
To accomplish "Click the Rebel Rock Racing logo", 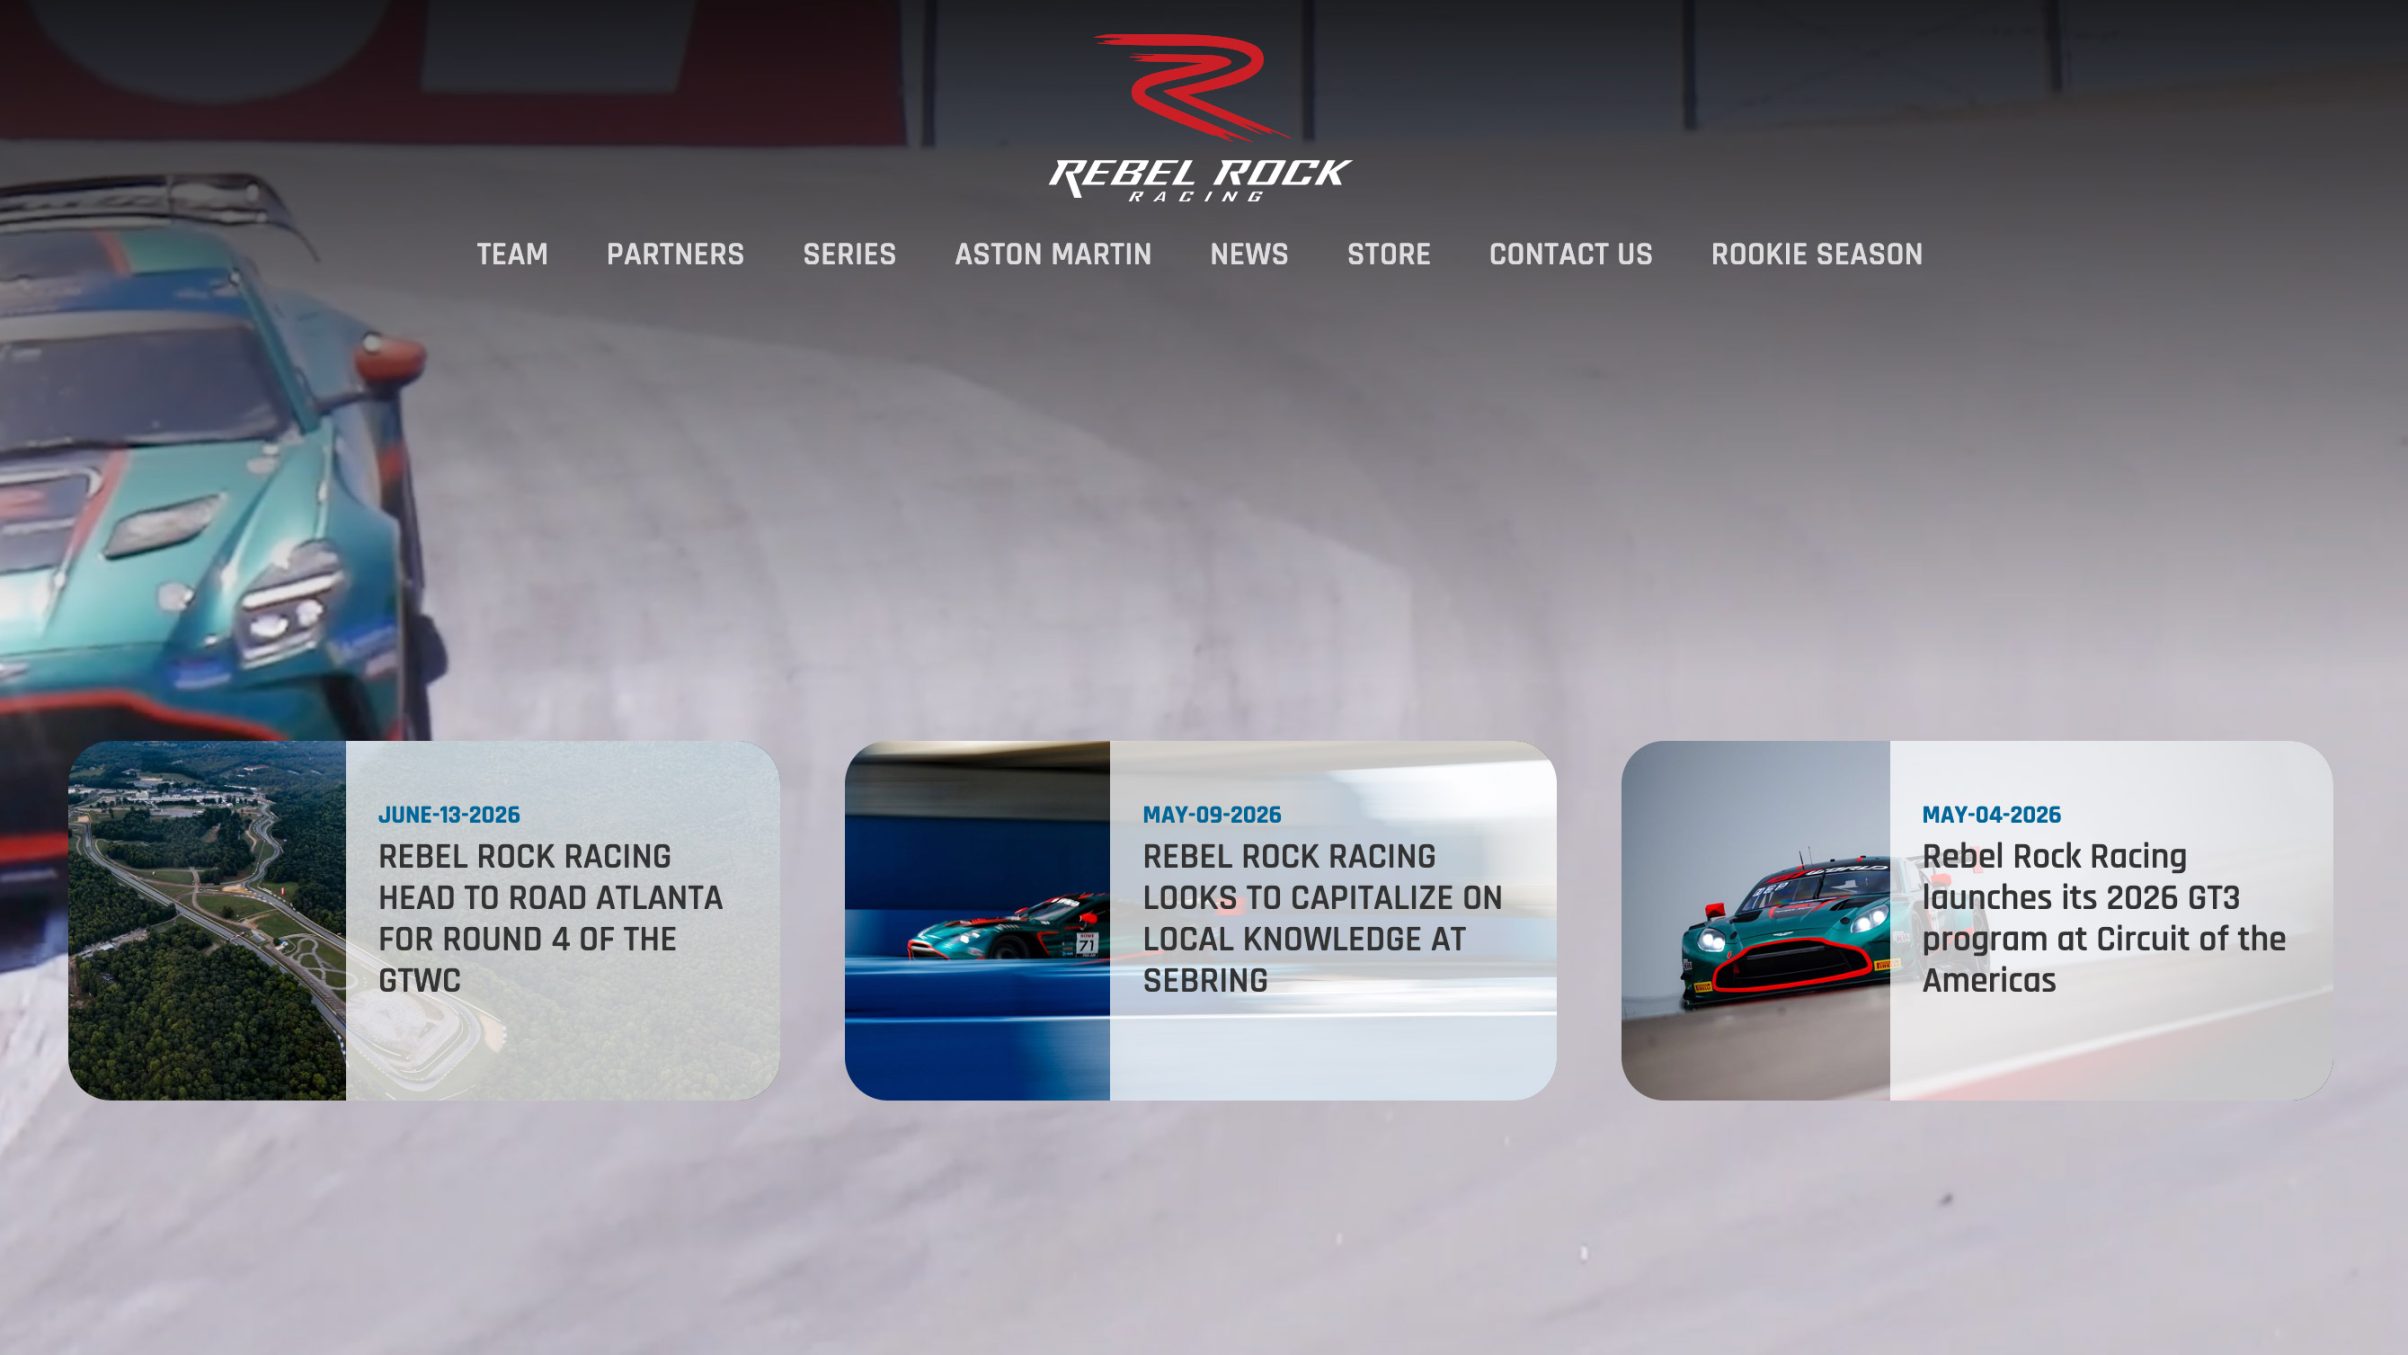I will (1201, 118).
